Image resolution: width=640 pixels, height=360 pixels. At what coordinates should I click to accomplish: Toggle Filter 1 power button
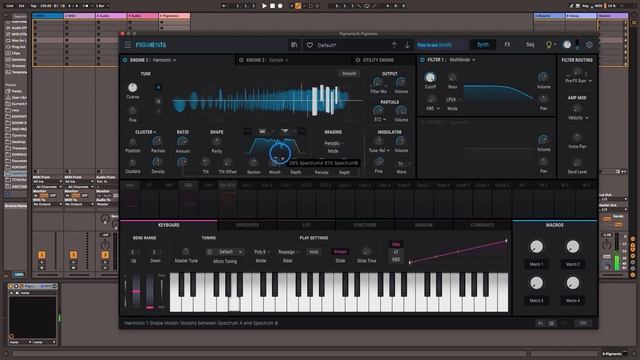tap(422, 60)
